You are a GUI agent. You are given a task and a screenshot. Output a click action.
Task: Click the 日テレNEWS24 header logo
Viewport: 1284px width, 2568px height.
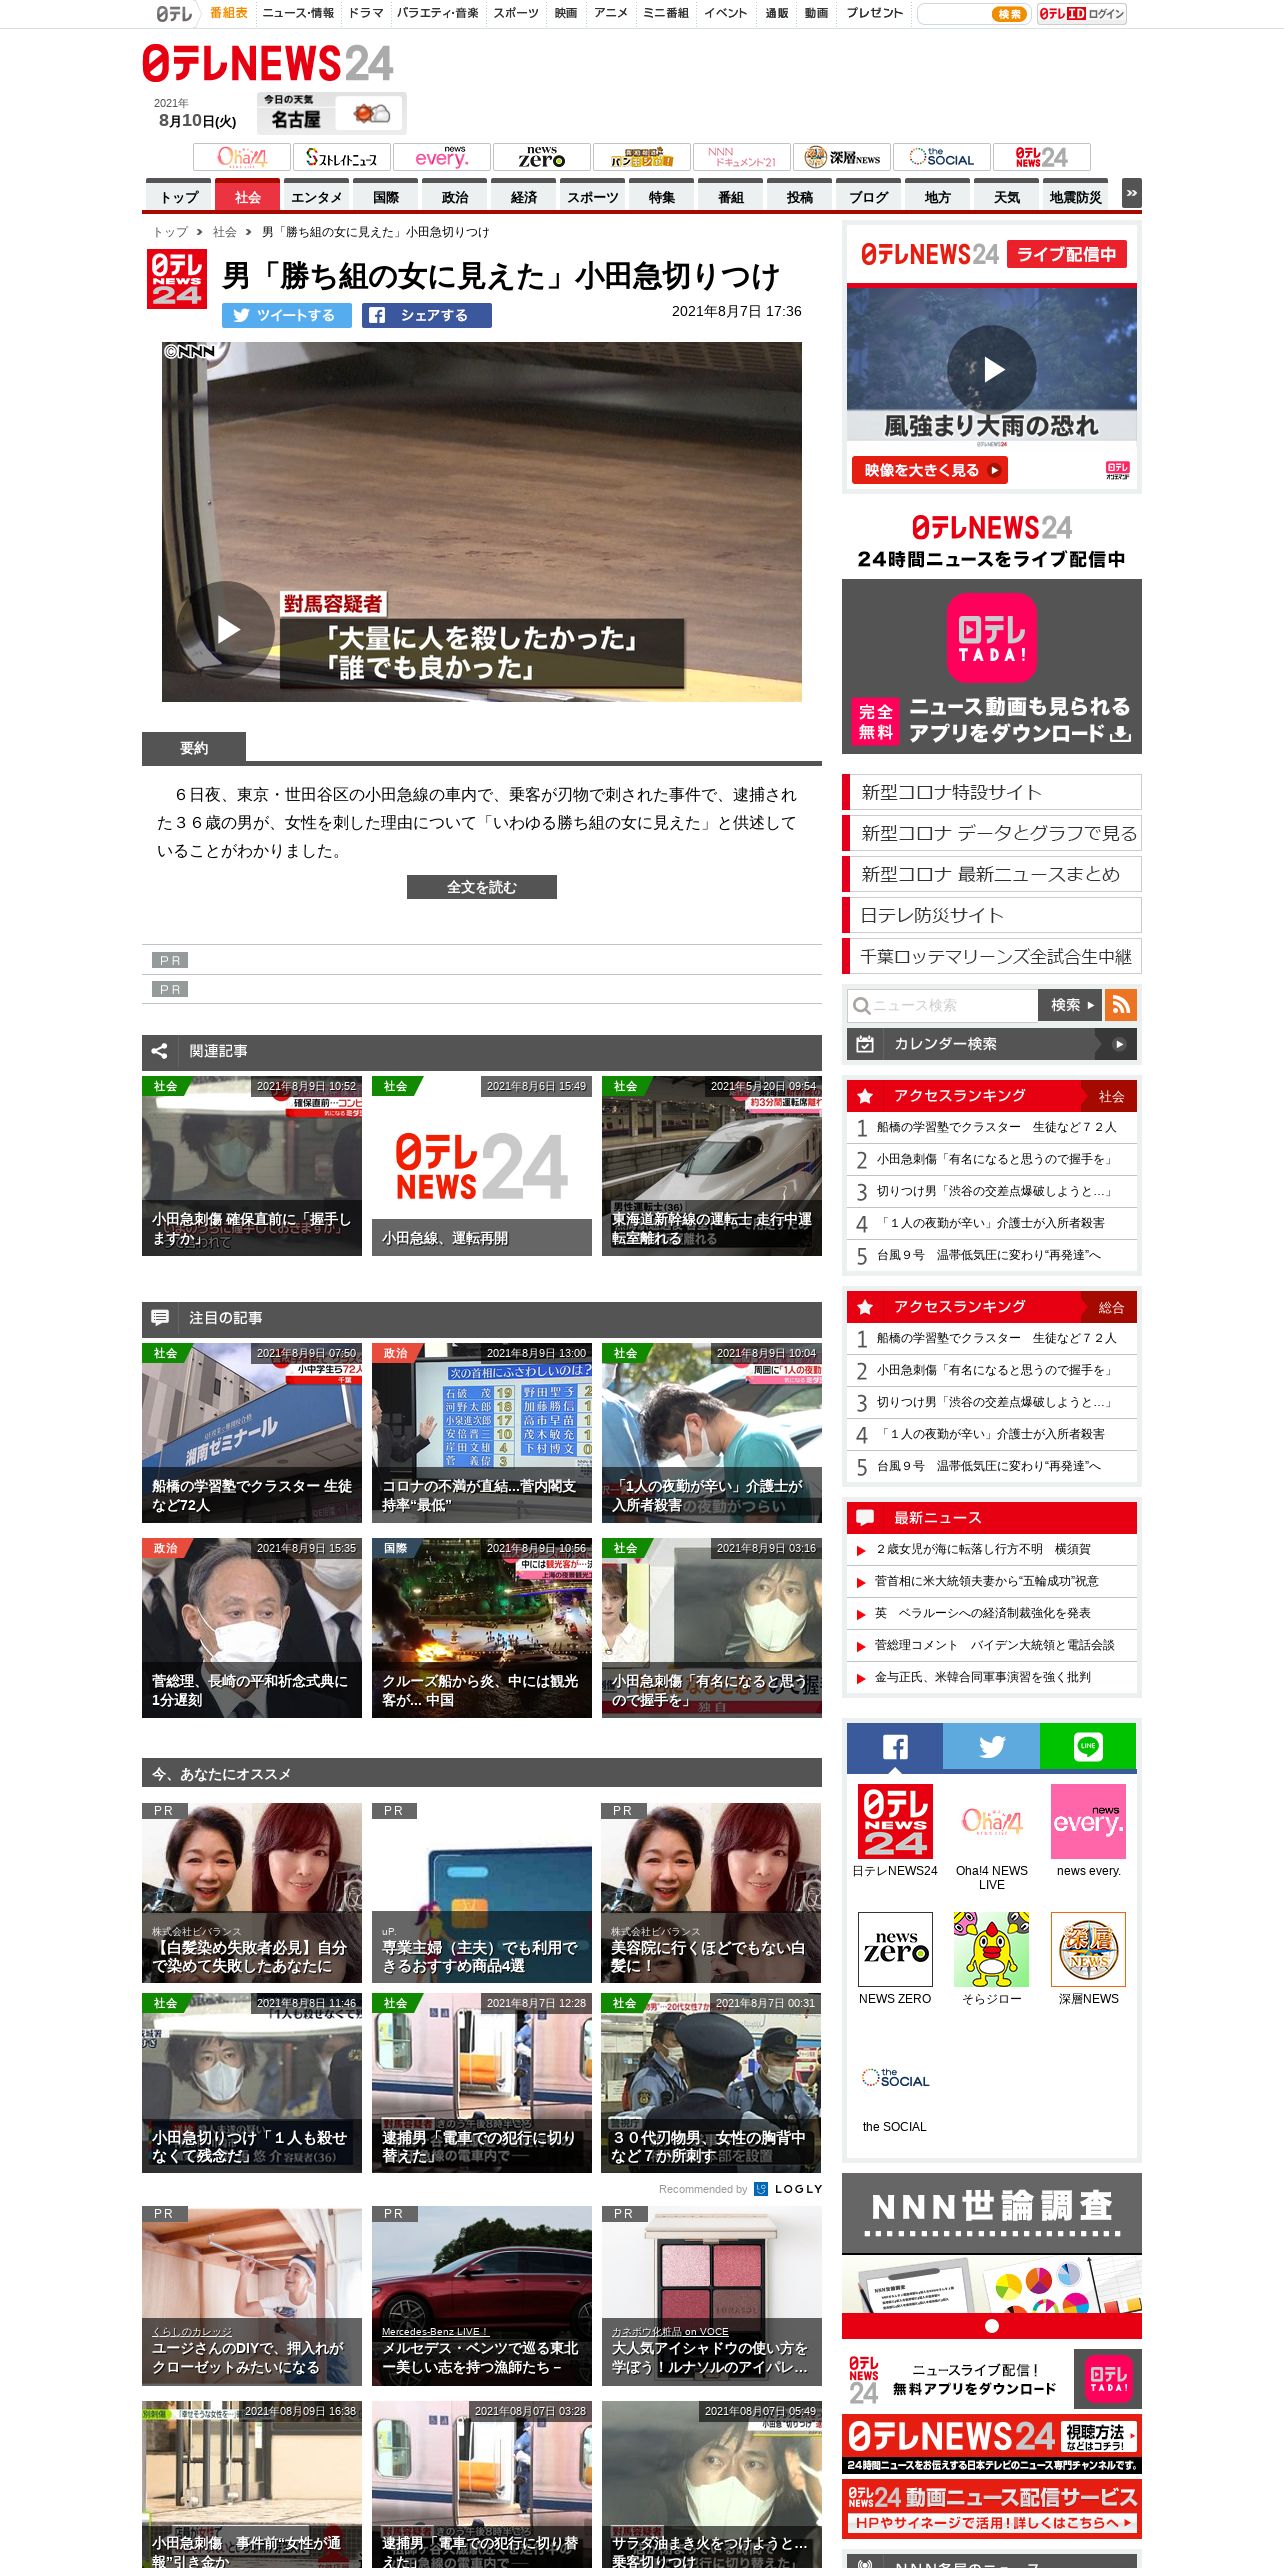click(268, 63)
